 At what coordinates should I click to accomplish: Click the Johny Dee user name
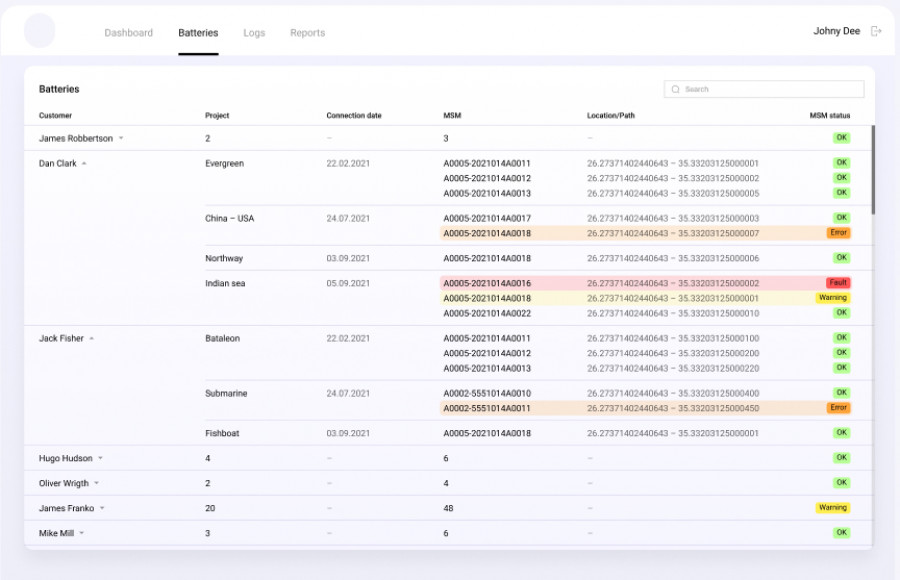tap(836, 31)
